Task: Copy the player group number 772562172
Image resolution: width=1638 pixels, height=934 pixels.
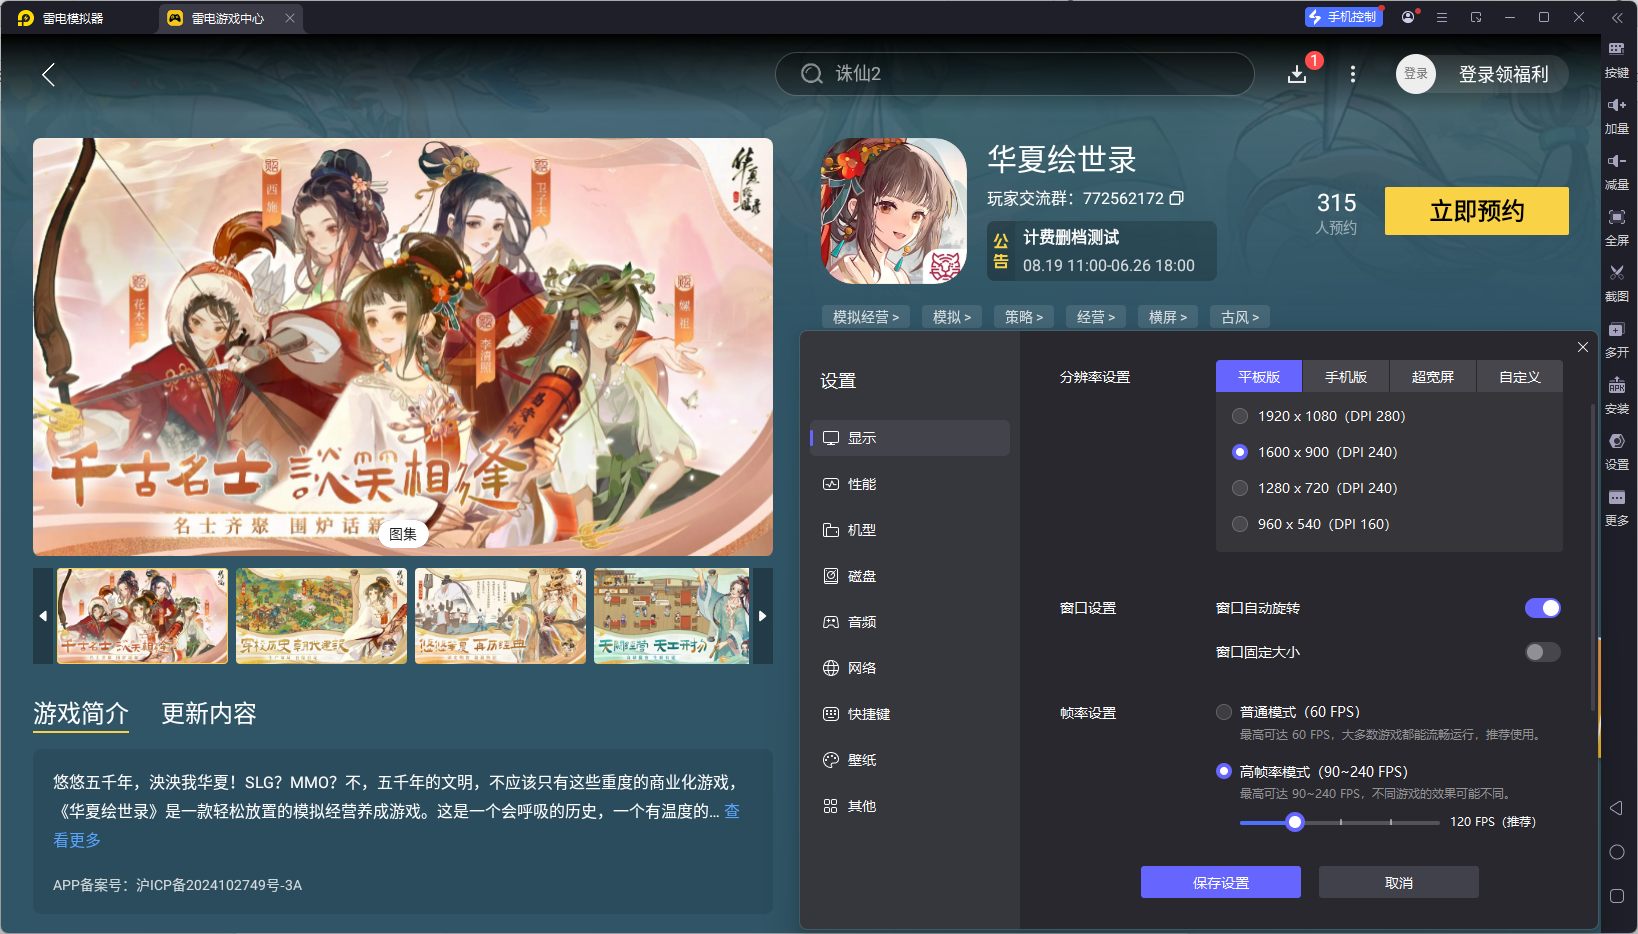Action: click(x=1177, y=198)
